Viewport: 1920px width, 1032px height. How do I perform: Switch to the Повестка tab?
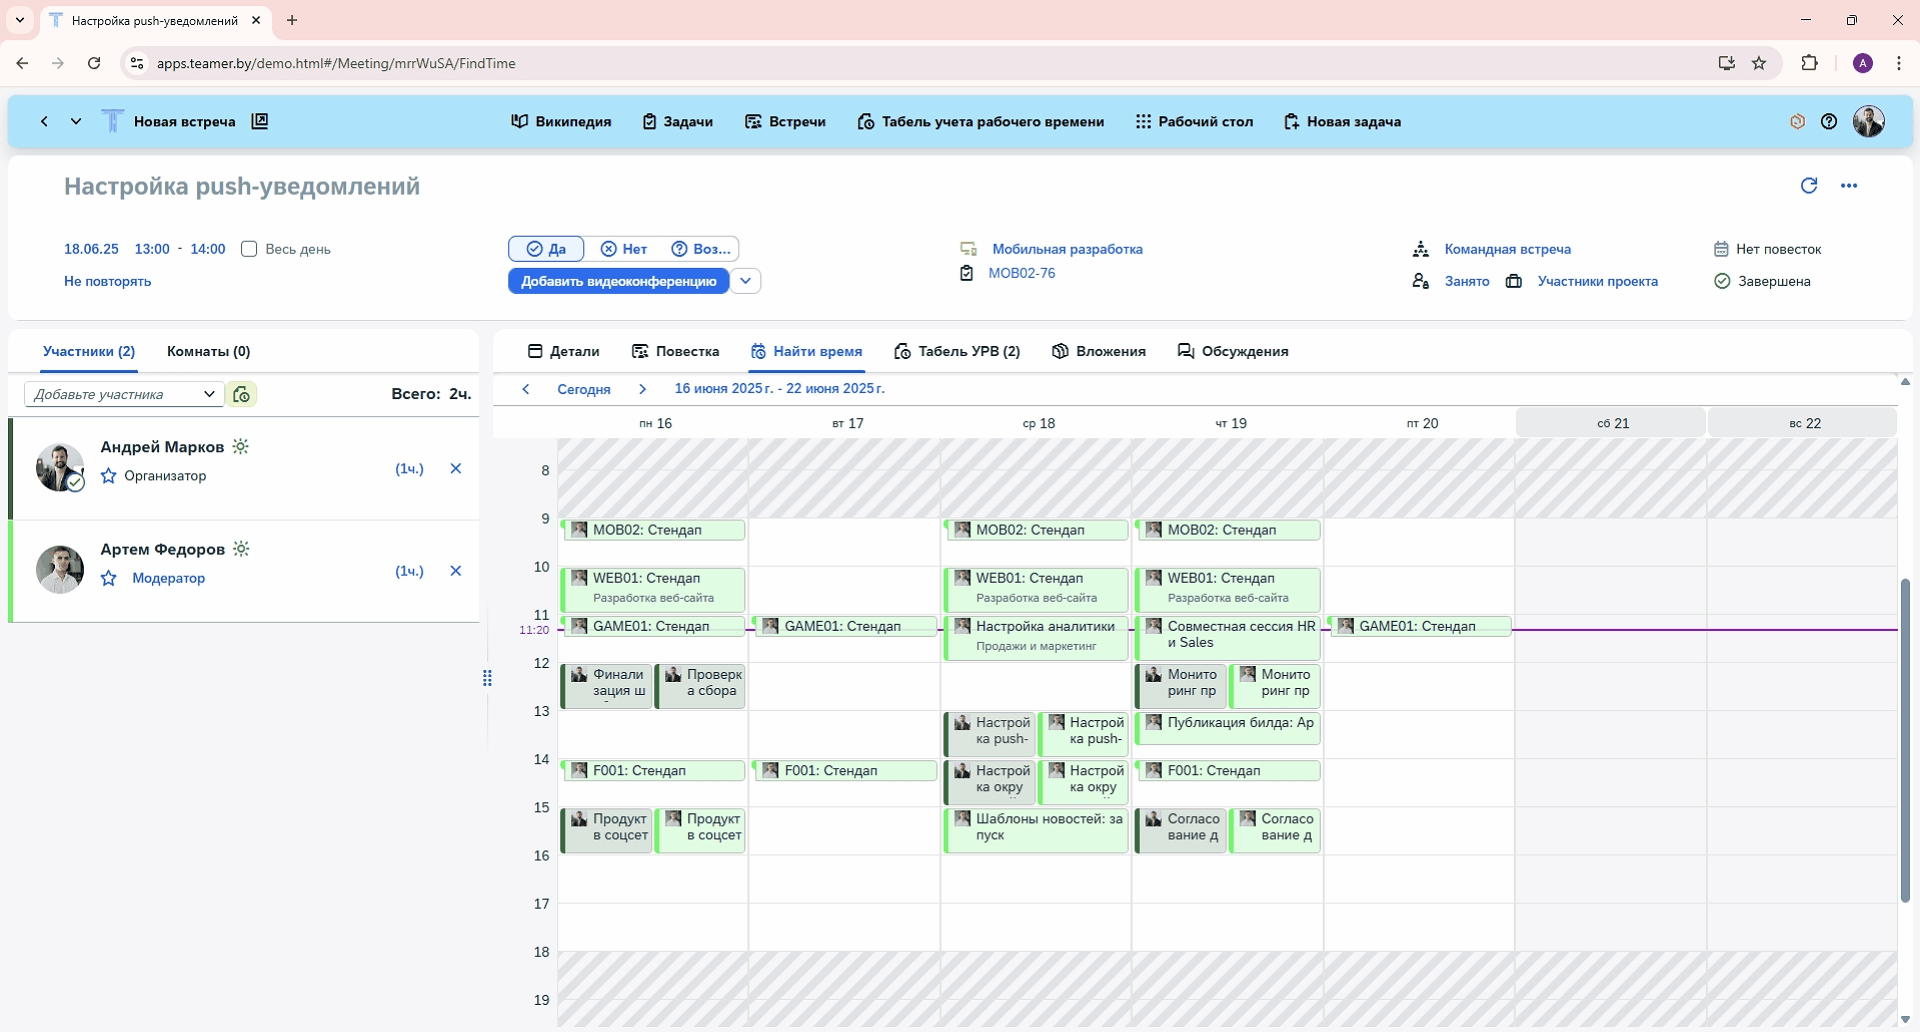pos(675,351)
